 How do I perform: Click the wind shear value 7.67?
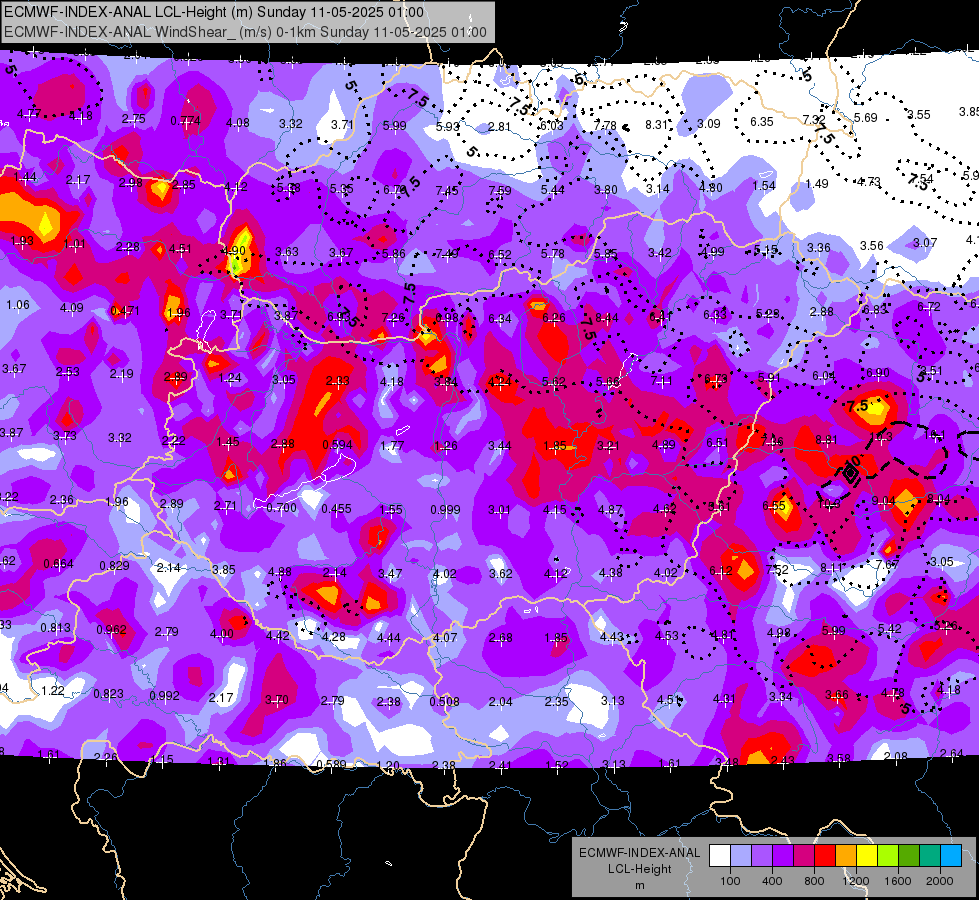pyautogui.click(x=887, y=565)
